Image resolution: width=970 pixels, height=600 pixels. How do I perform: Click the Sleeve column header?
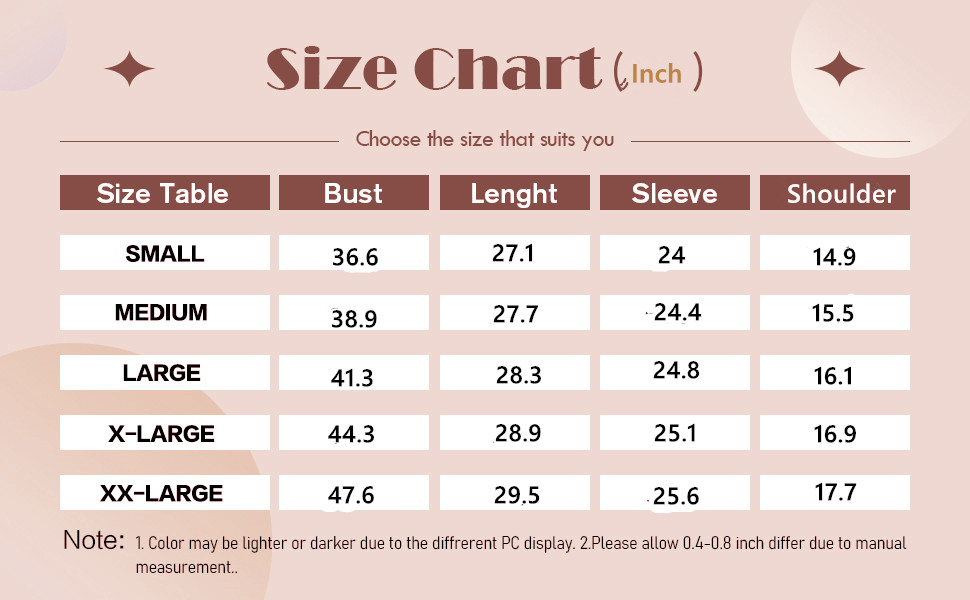pos(674,193)
